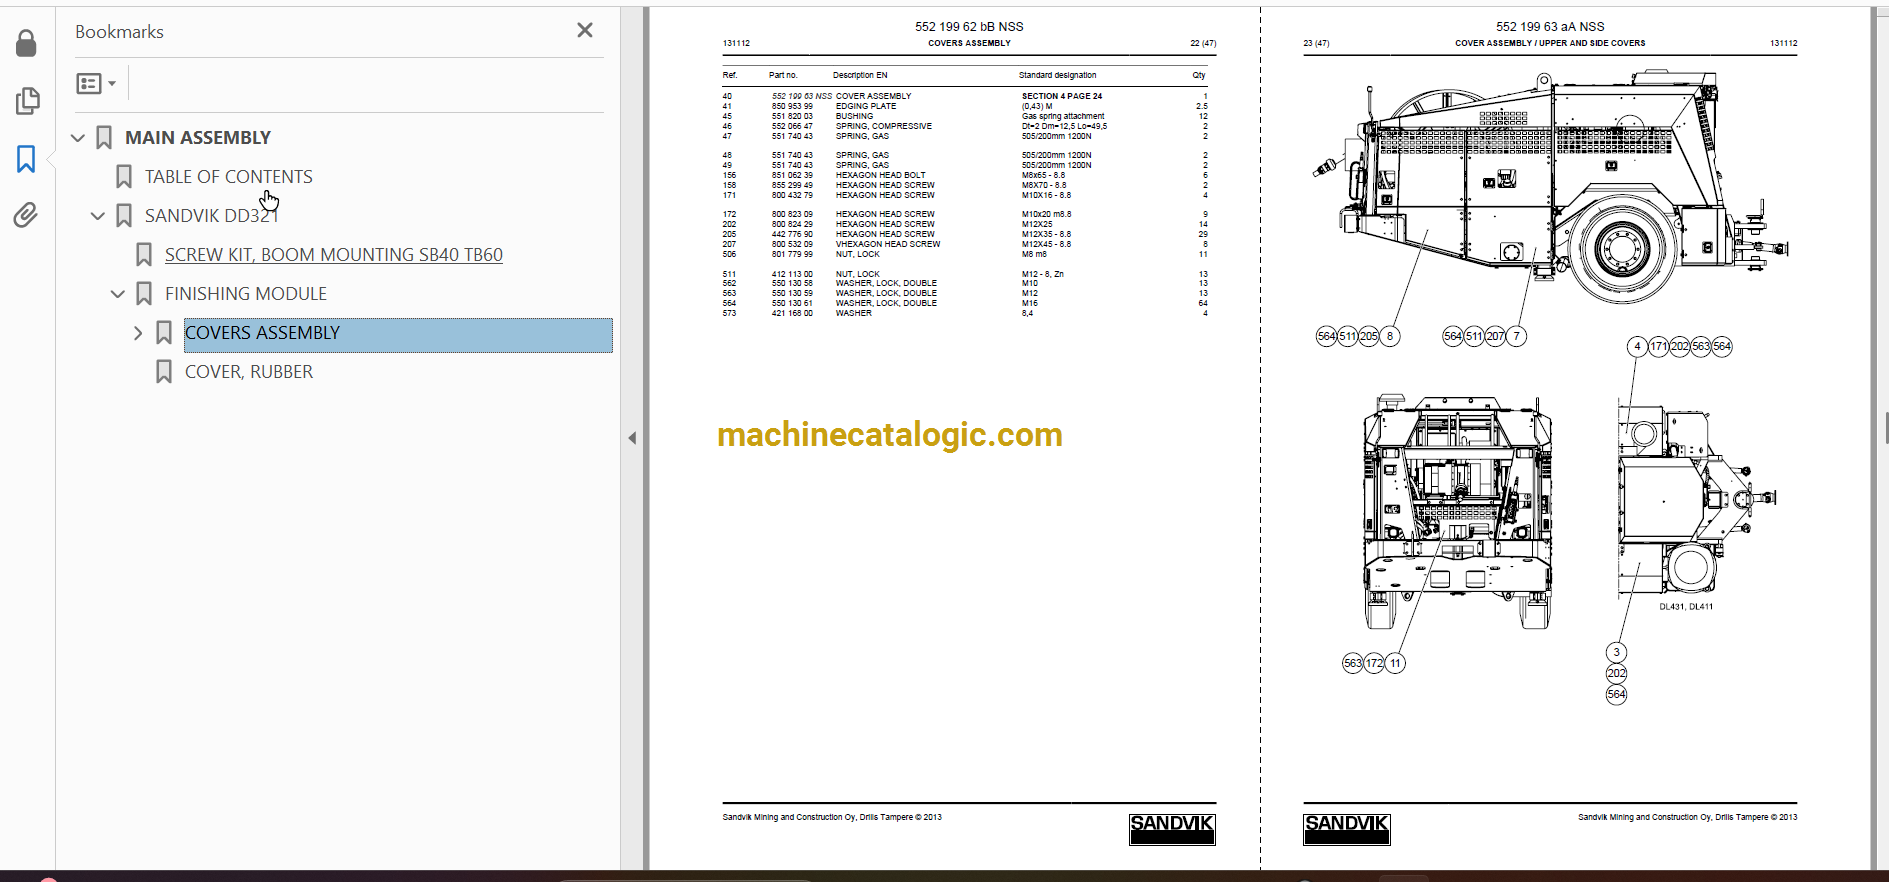
Task: Click 'COVER ASSEMBLY / UPPER AND SIDE COVERS' heading
Action: 1550,43
